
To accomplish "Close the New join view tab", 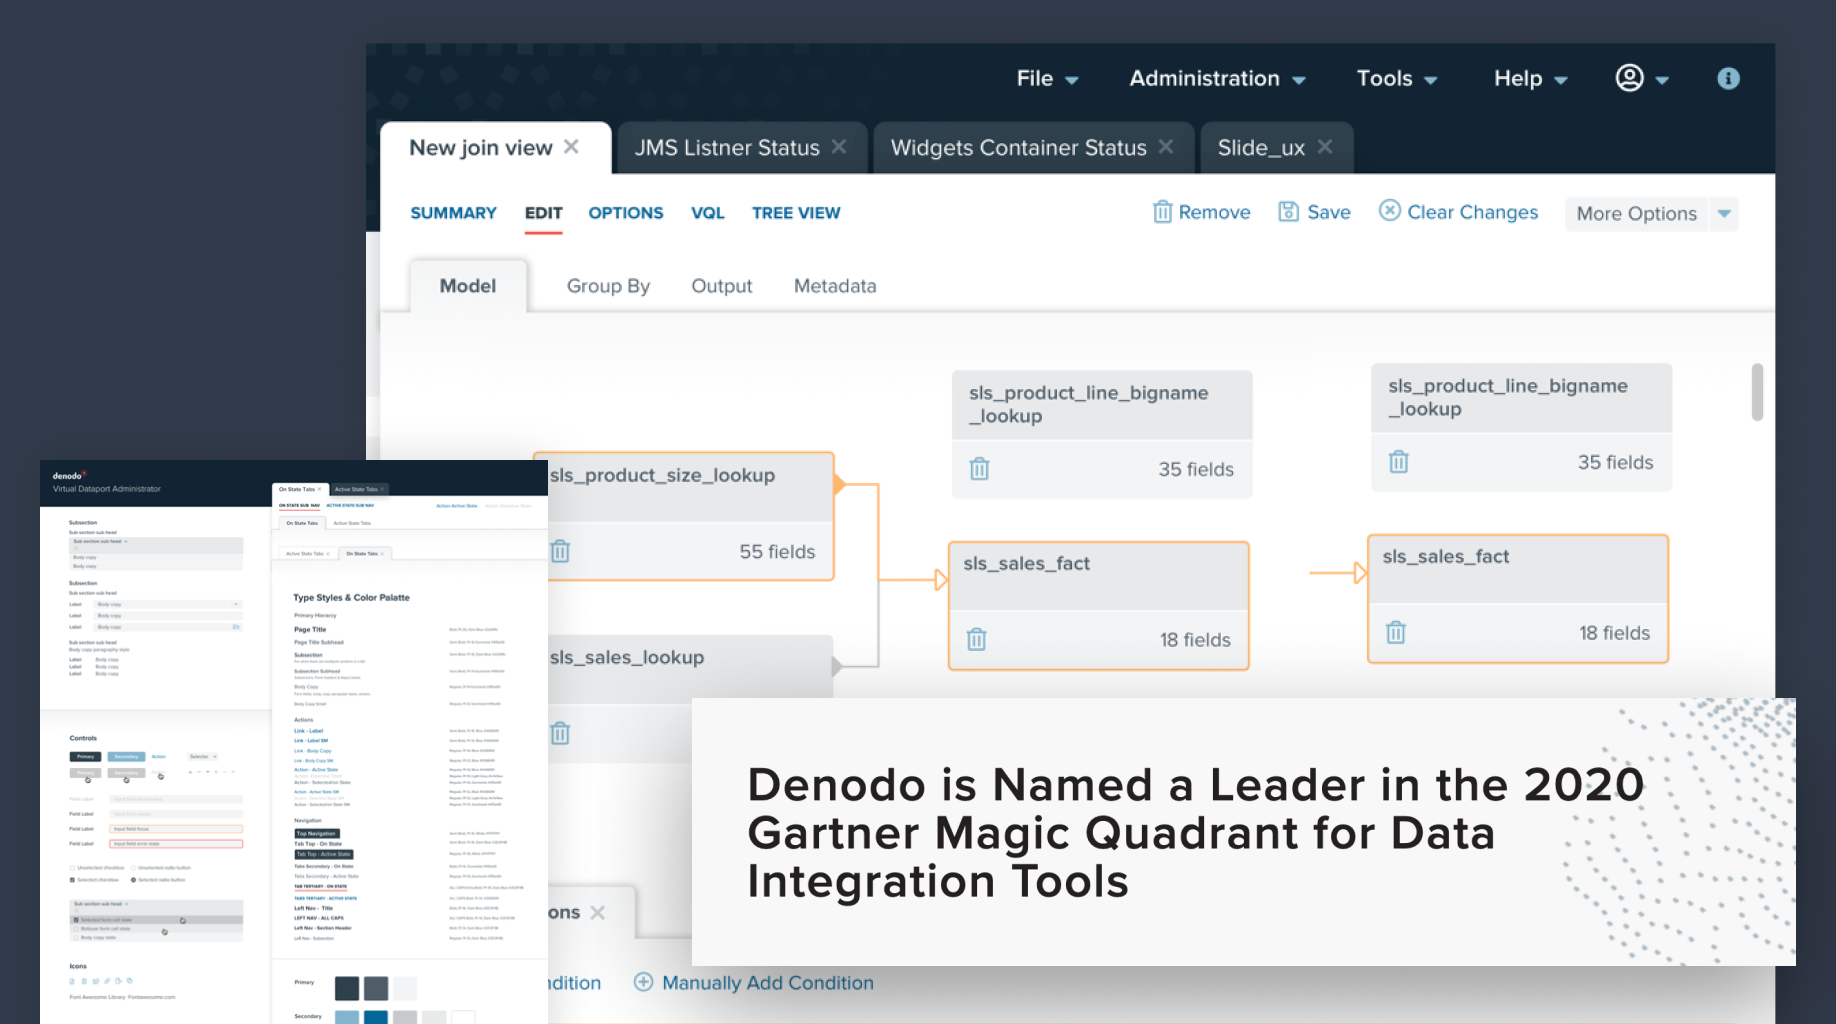I will [571, 147].
